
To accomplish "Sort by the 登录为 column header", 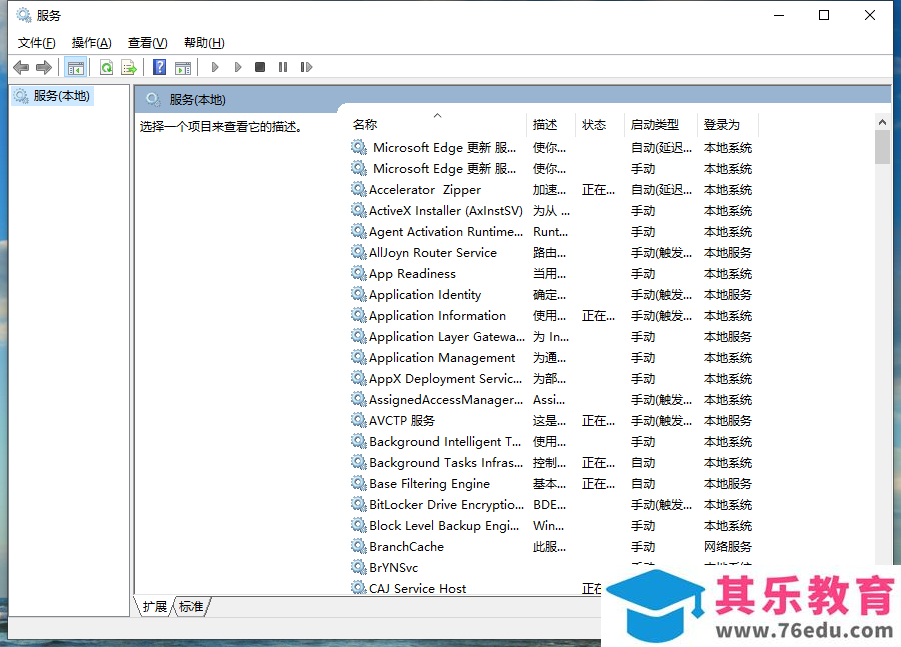I will coord(727,125).
